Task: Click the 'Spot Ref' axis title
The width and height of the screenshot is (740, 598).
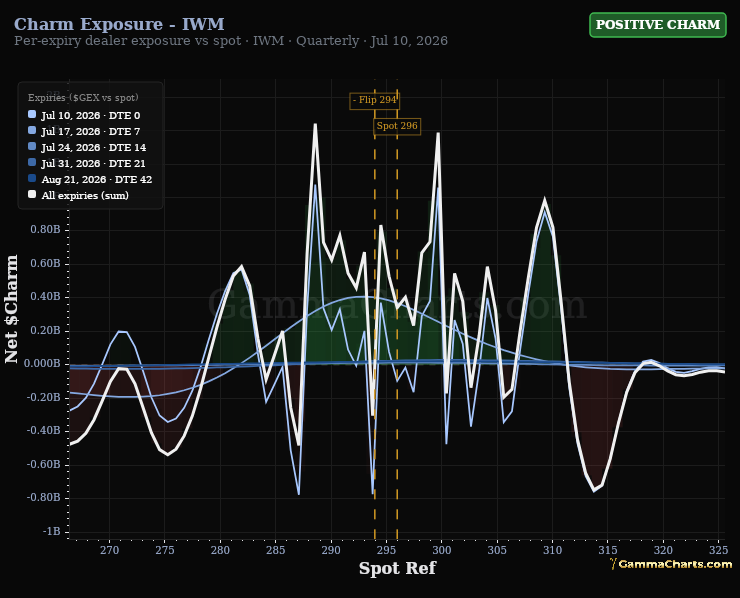Action: (x=397, y=568)
